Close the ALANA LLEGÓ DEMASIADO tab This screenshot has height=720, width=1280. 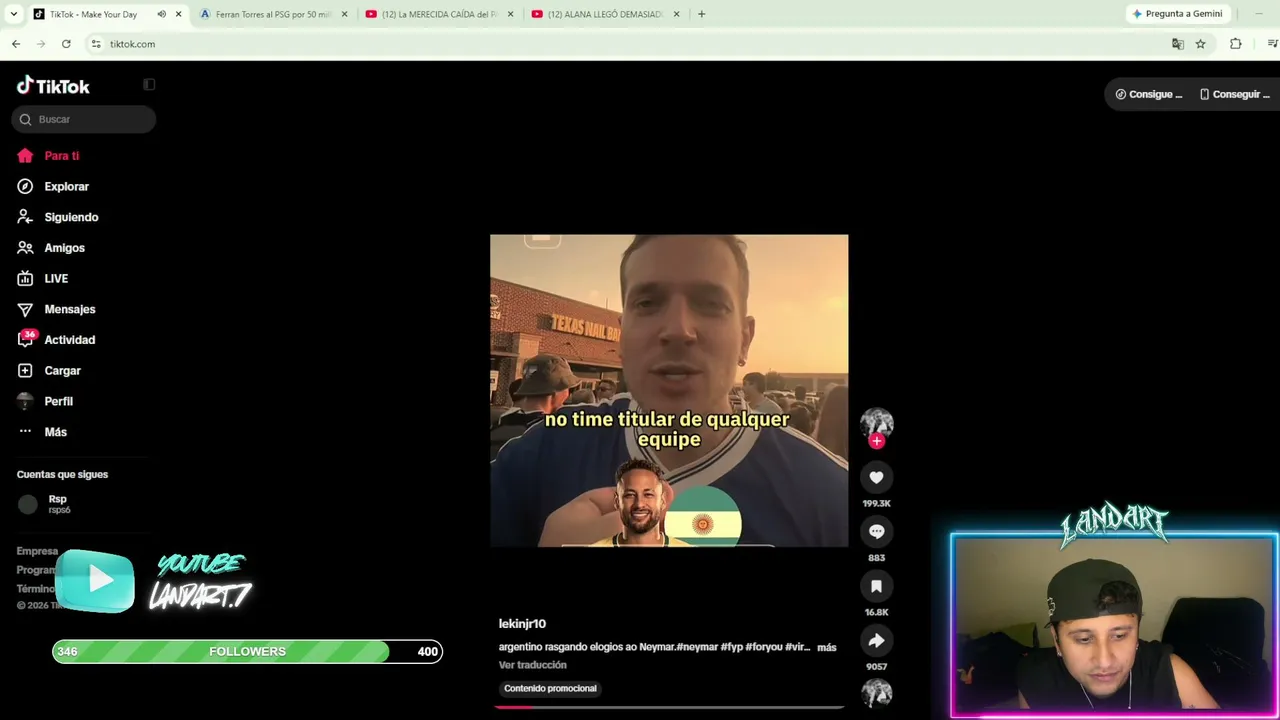pos(677,14)
